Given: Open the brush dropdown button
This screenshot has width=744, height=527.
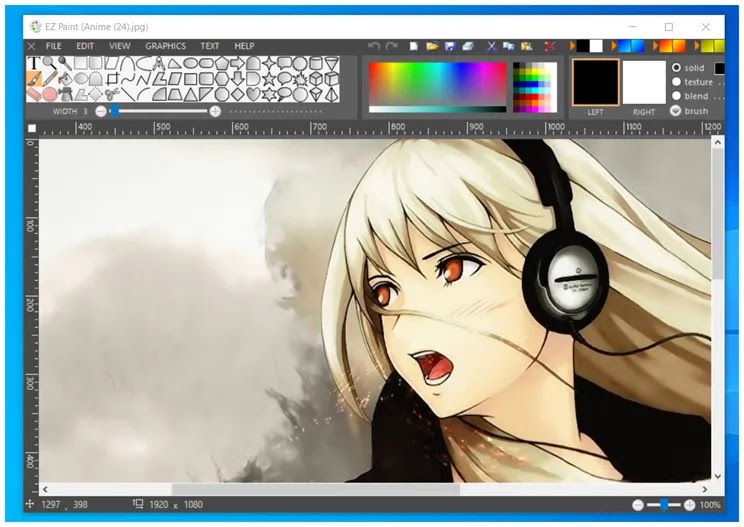Looking at the screenshot, I should click(x=676, y=111).
